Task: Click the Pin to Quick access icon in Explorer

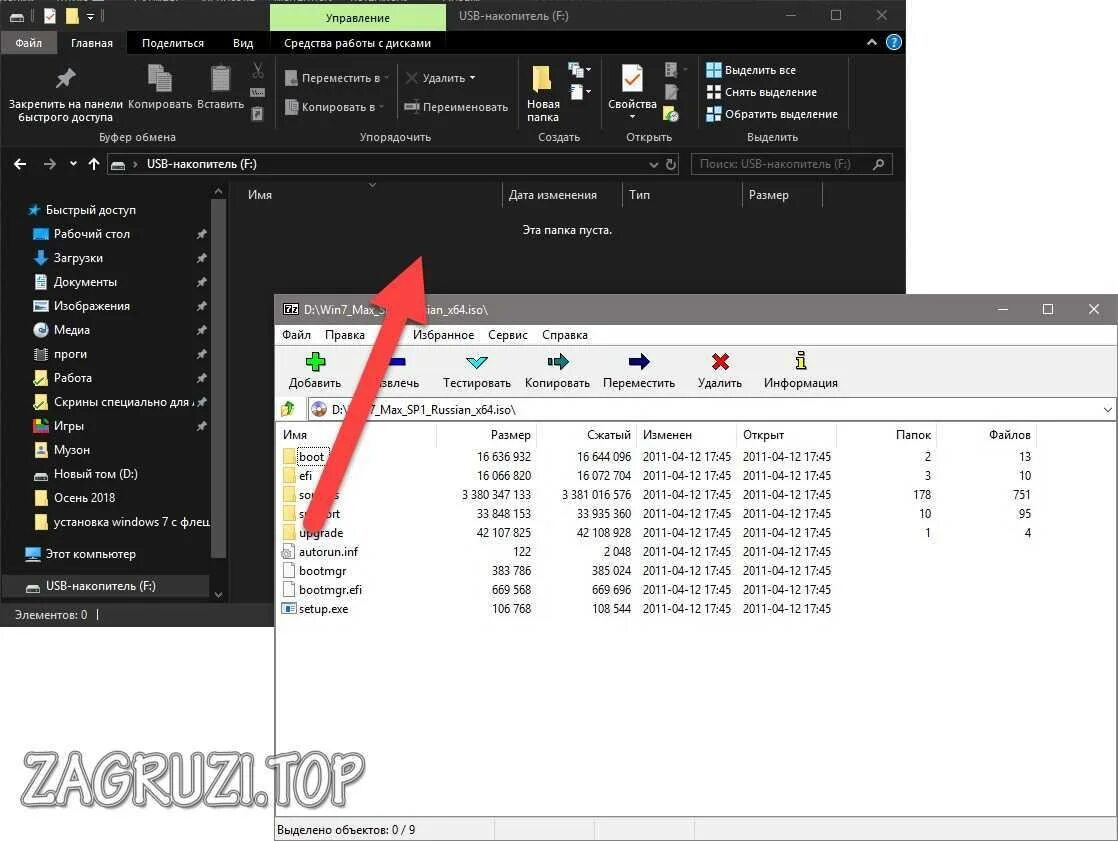Action: (66, 78)
